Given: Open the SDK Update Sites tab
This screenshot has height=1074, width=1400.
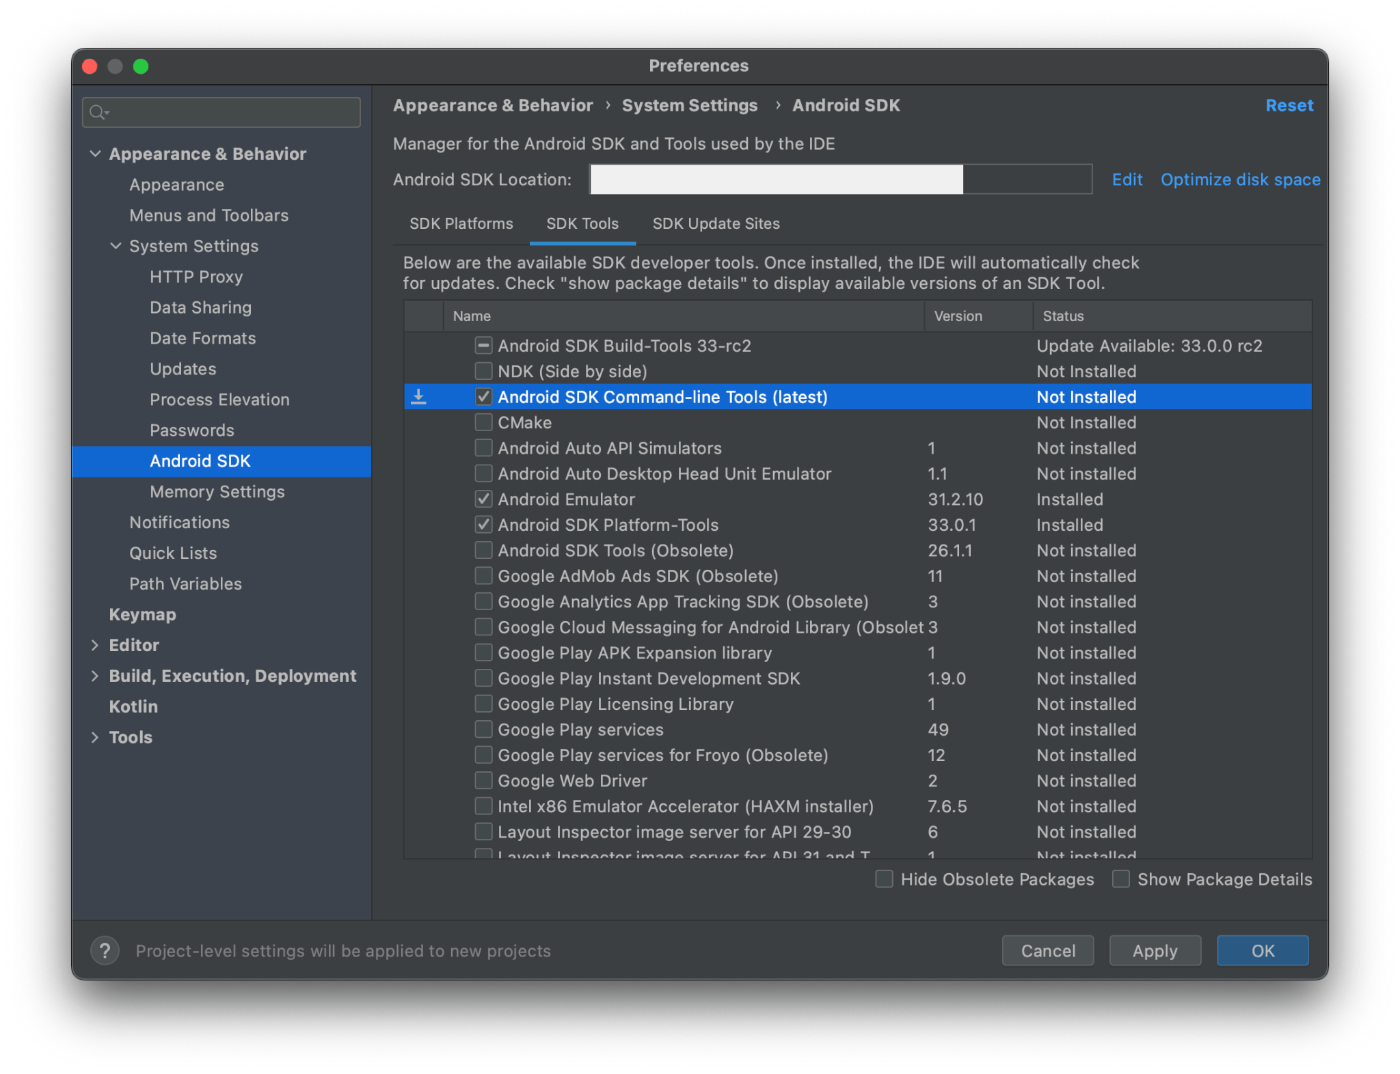Looking at the screenshot, I should pyautogui.click(x=716, y=224).
